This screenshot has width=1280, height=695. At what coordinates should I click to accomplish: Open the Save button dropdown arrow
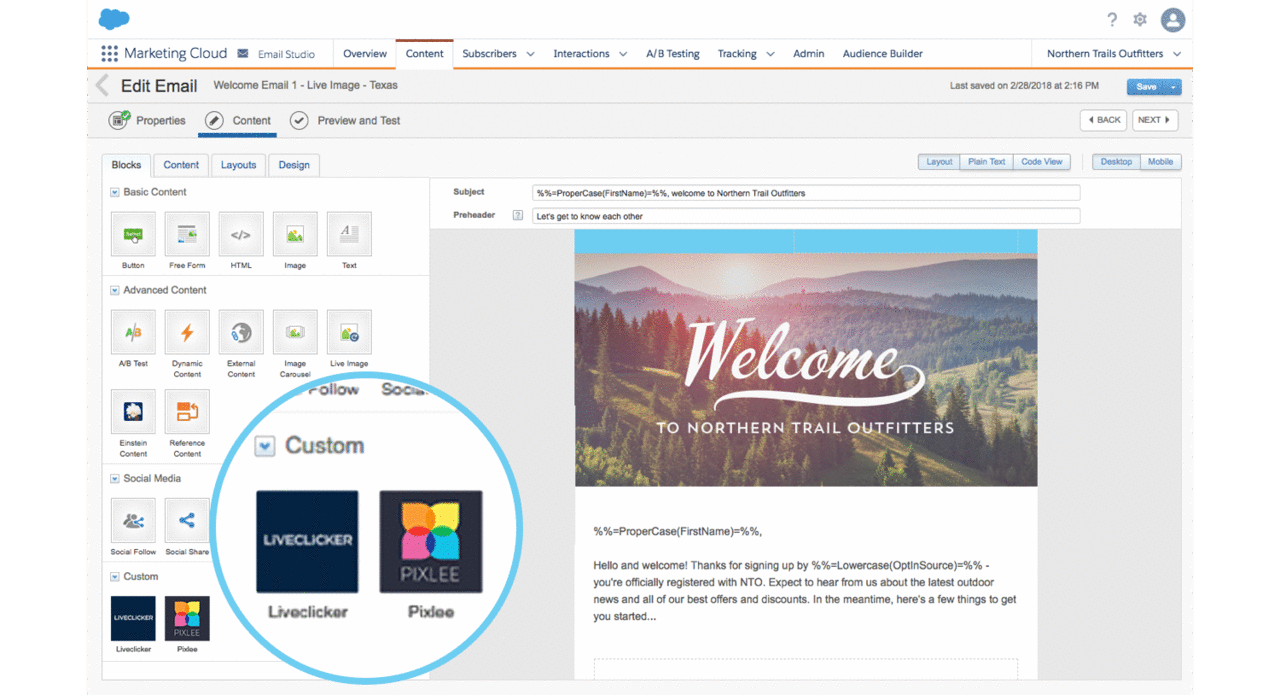coord(1174,87)
